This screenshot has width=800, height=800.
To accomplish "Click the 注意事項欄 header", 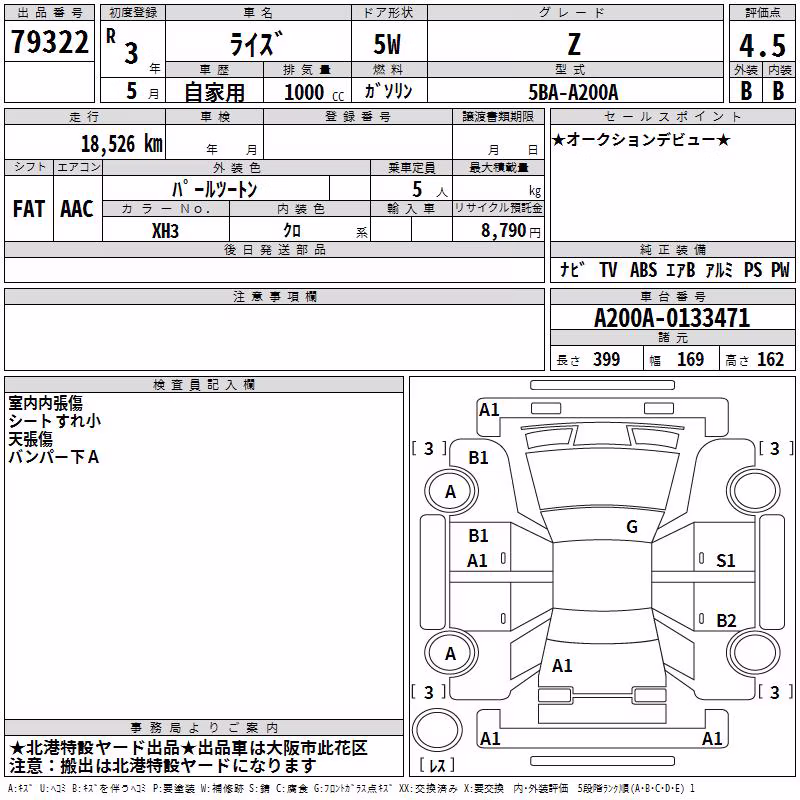I will click(274, 296).
